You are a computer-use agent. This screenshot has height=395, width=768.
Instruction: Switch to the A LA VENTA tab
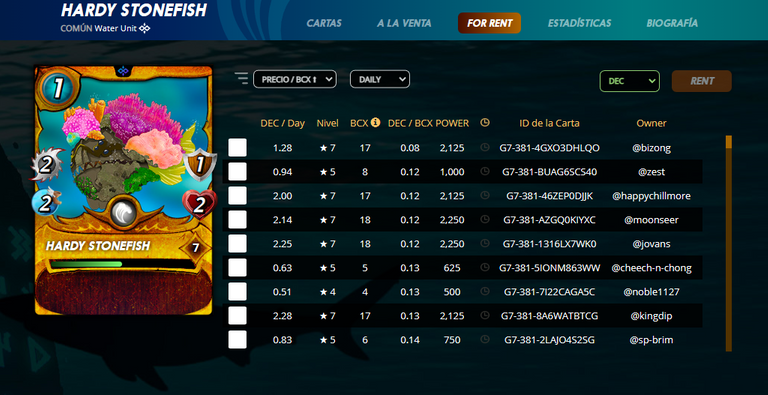coord(404,23)
